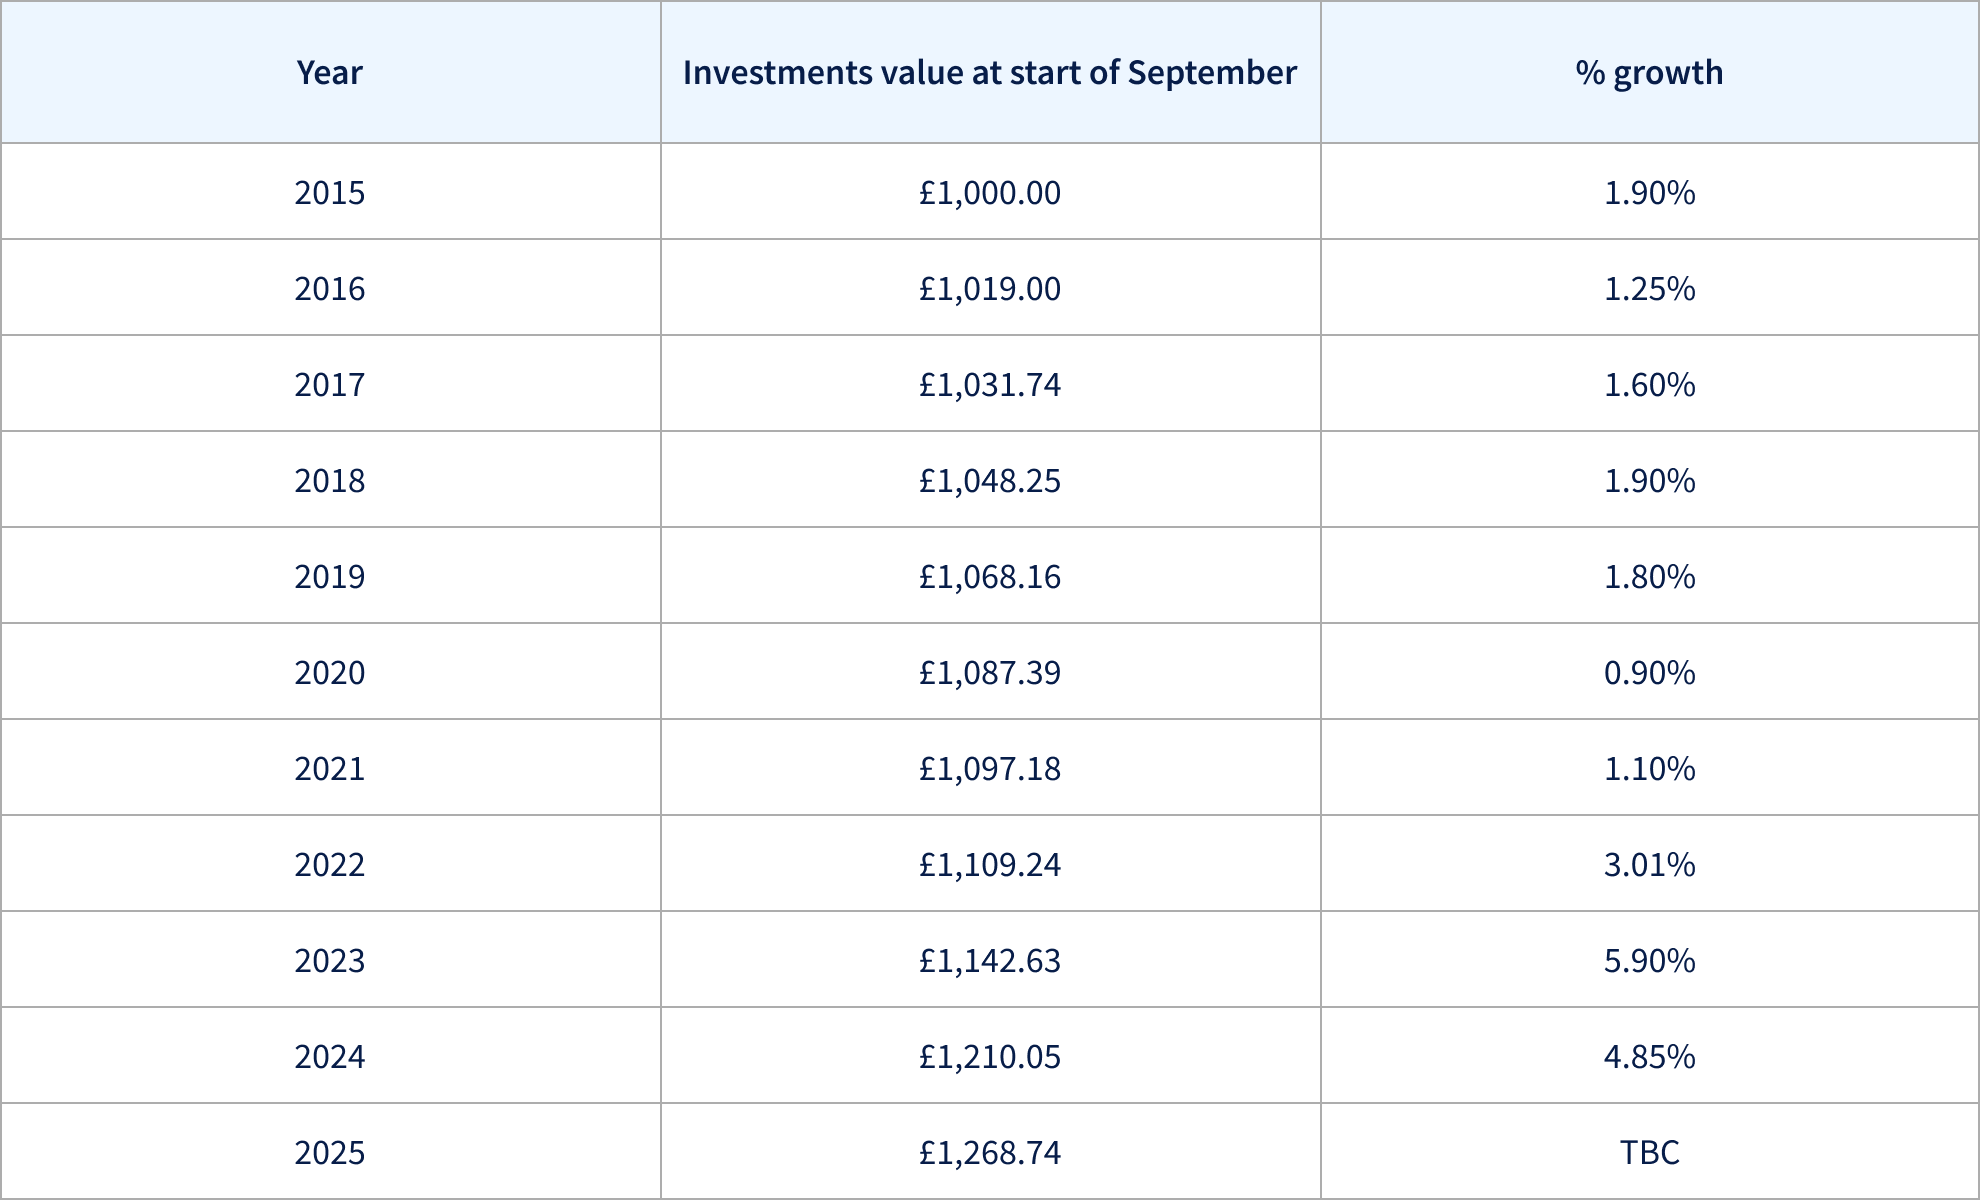The width and height of the screenshot is (1980, 1200).
Task: Click the 3.01% growth cell
Action: pos(1649,864)
